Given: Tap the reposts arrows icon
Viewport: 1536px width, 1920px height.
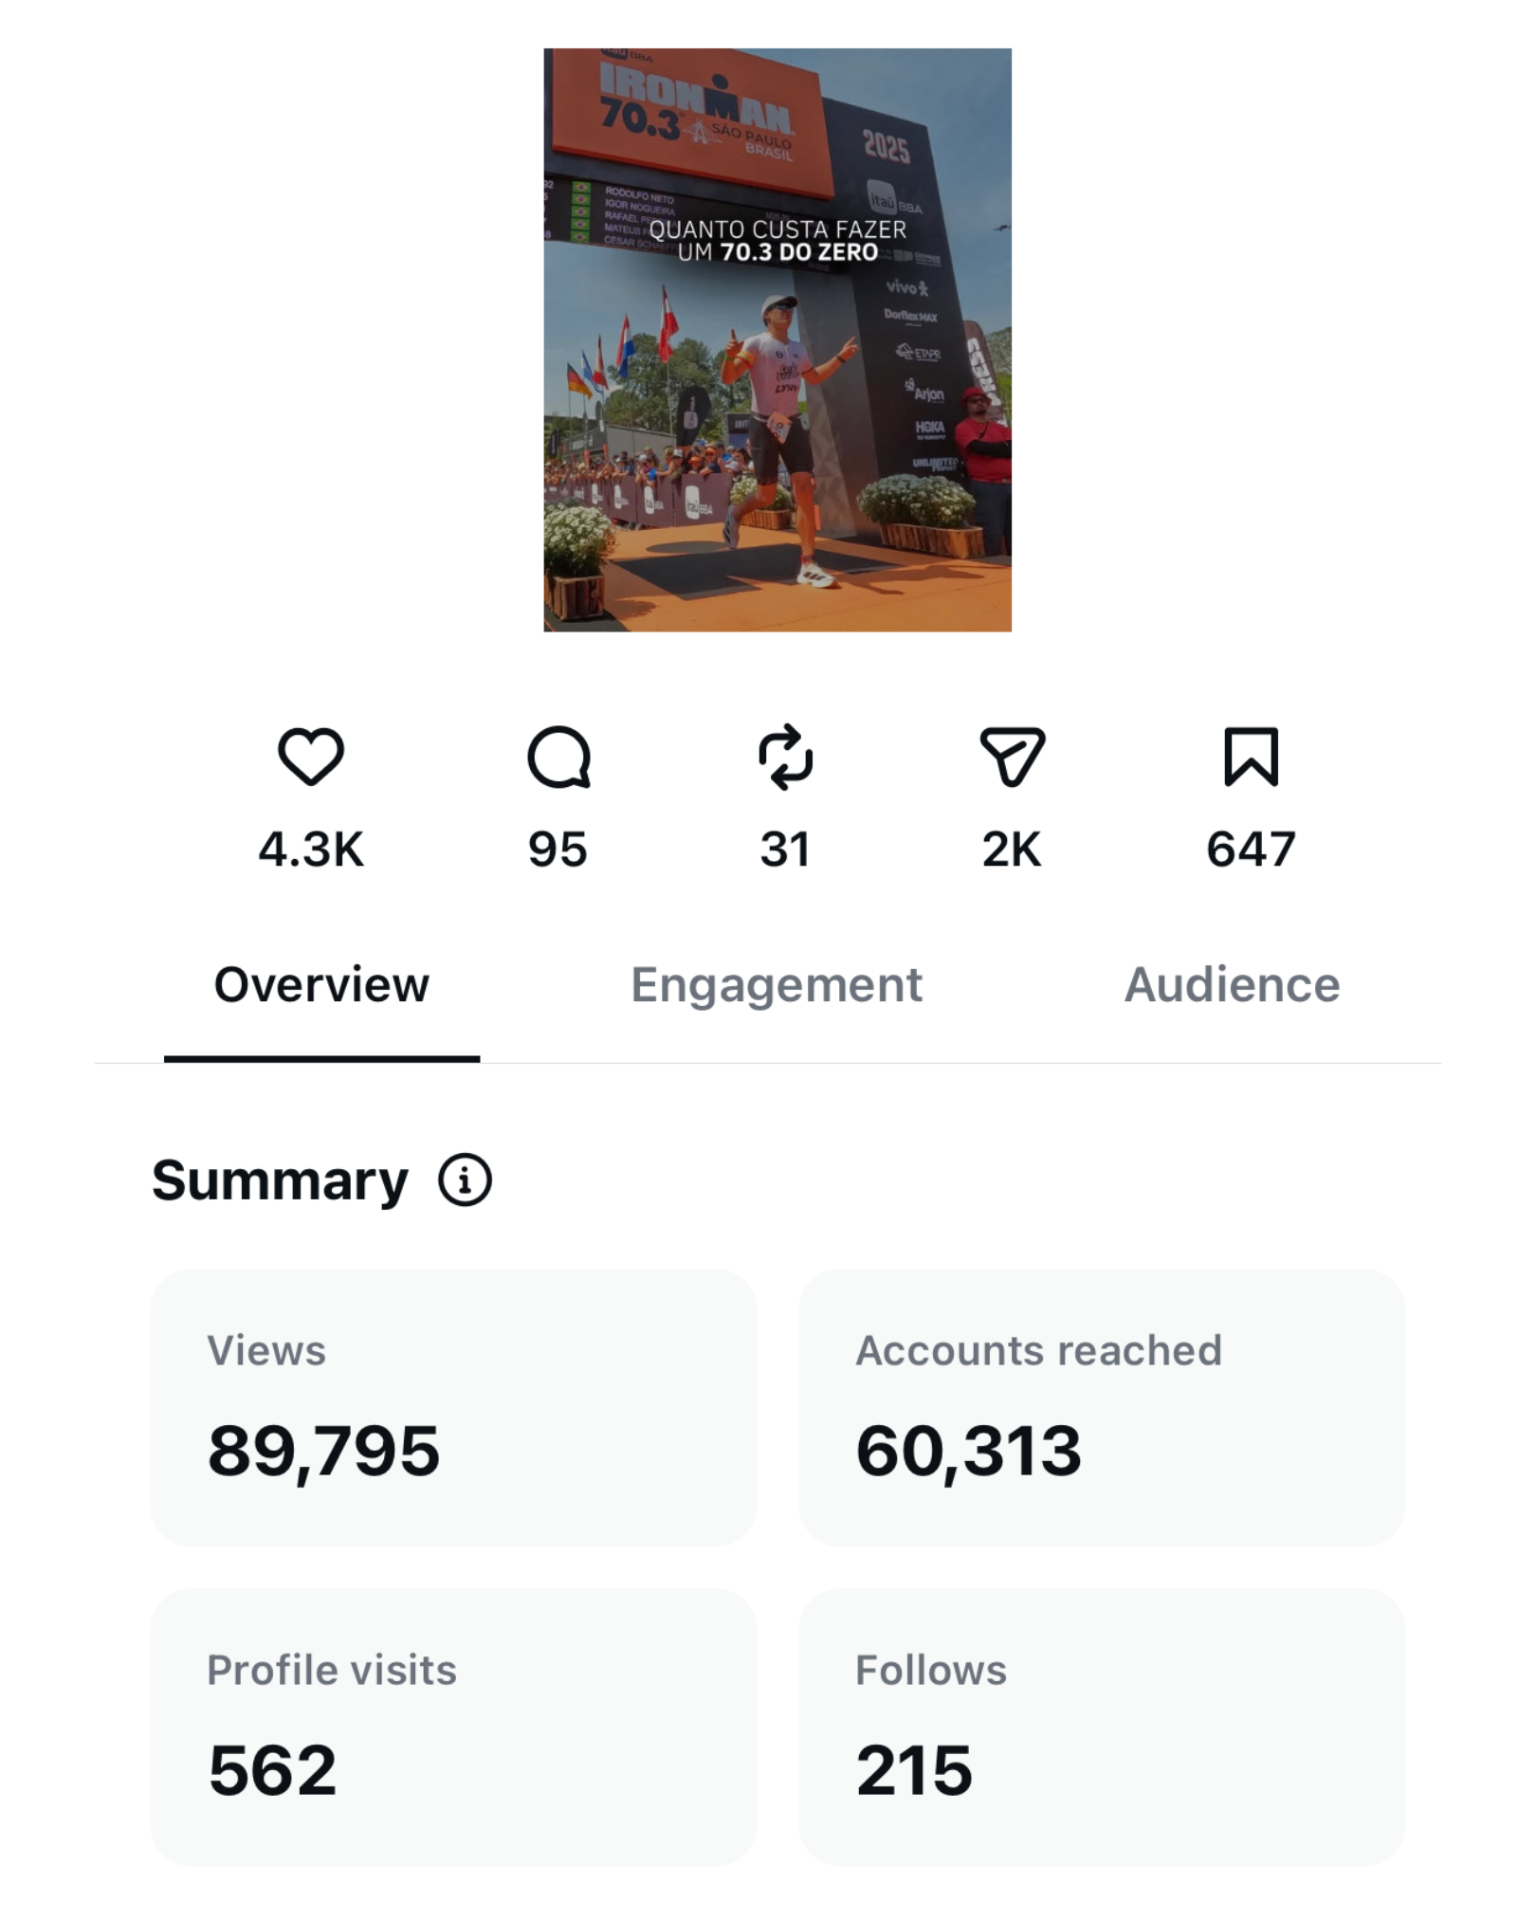Looking at the screenshot, I should (786, 757).
